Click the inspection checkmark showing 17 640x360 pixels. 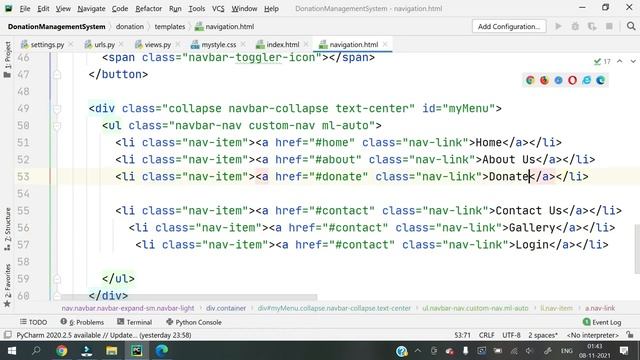(602, 61)
